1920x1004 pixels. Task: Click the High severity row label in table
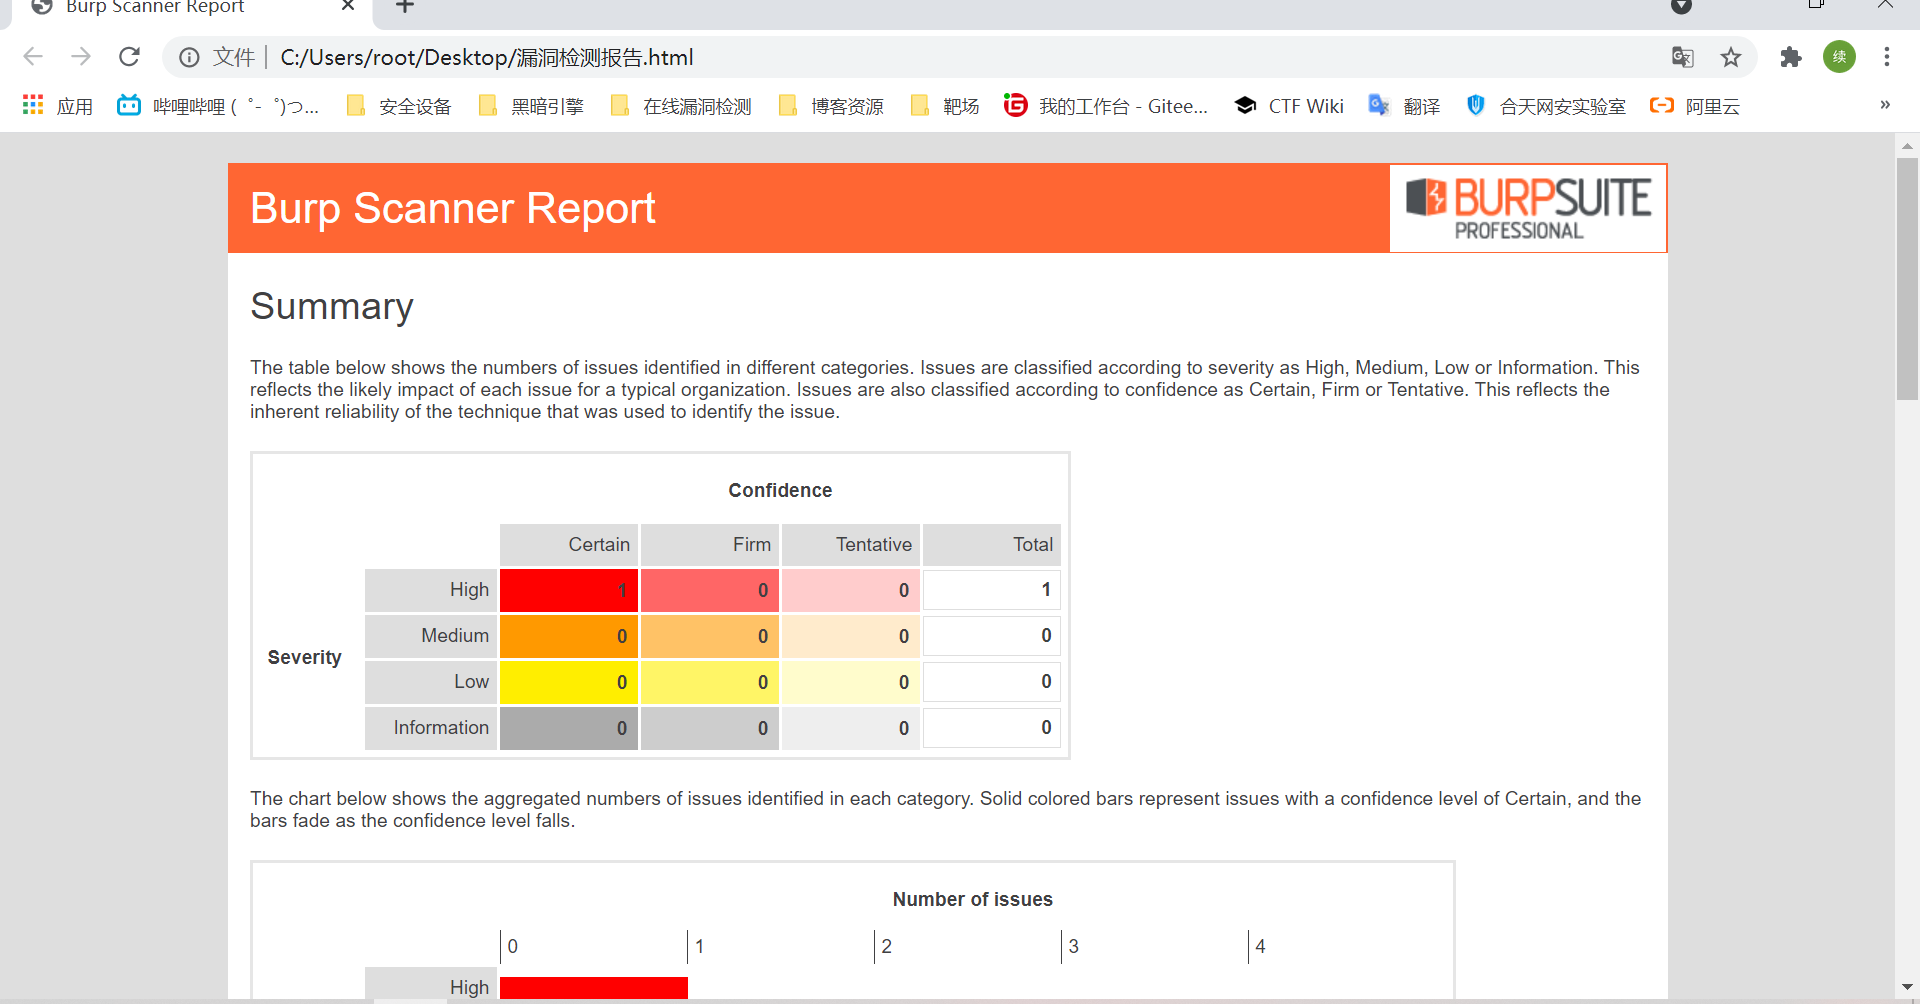[431, 590]
